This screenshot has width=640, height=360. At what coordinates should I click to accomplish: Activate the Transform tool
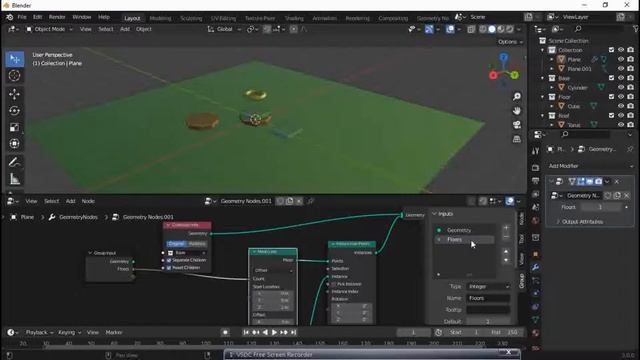pos(15,144)
